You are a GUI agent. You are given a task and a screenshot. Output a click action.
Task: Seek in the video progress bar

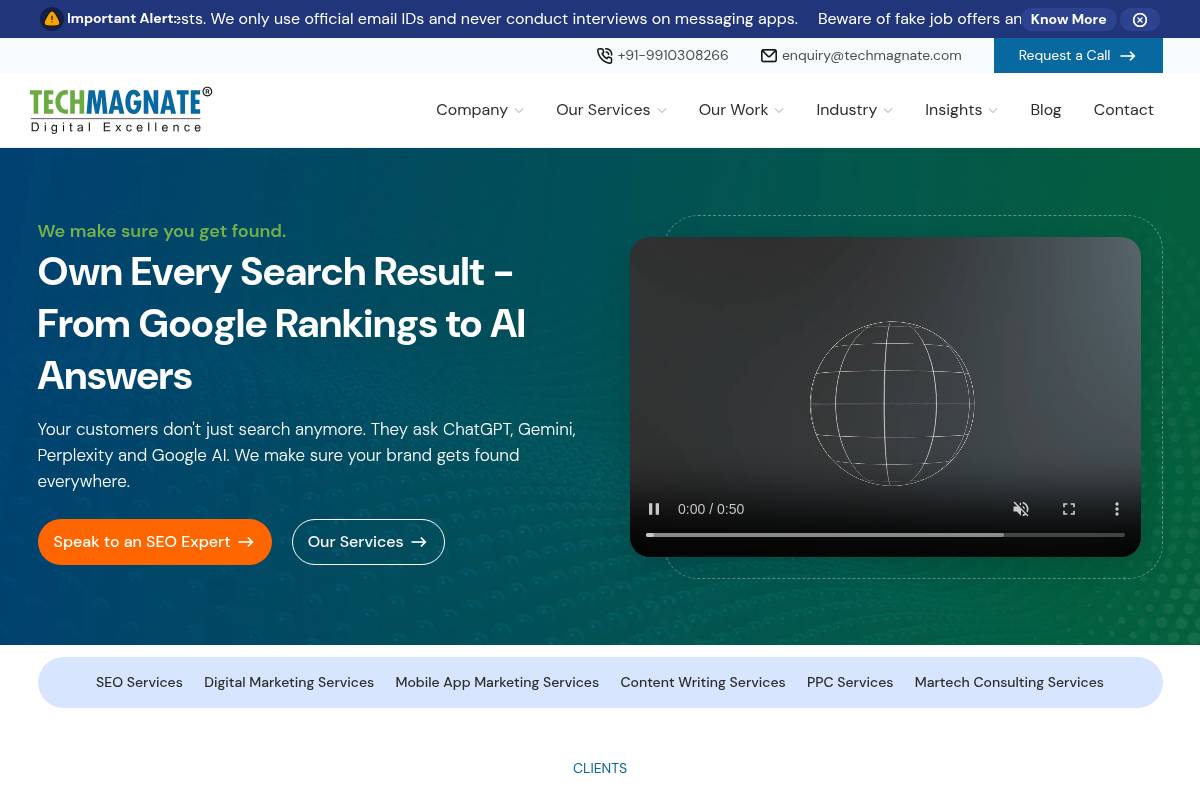(885, 535)
